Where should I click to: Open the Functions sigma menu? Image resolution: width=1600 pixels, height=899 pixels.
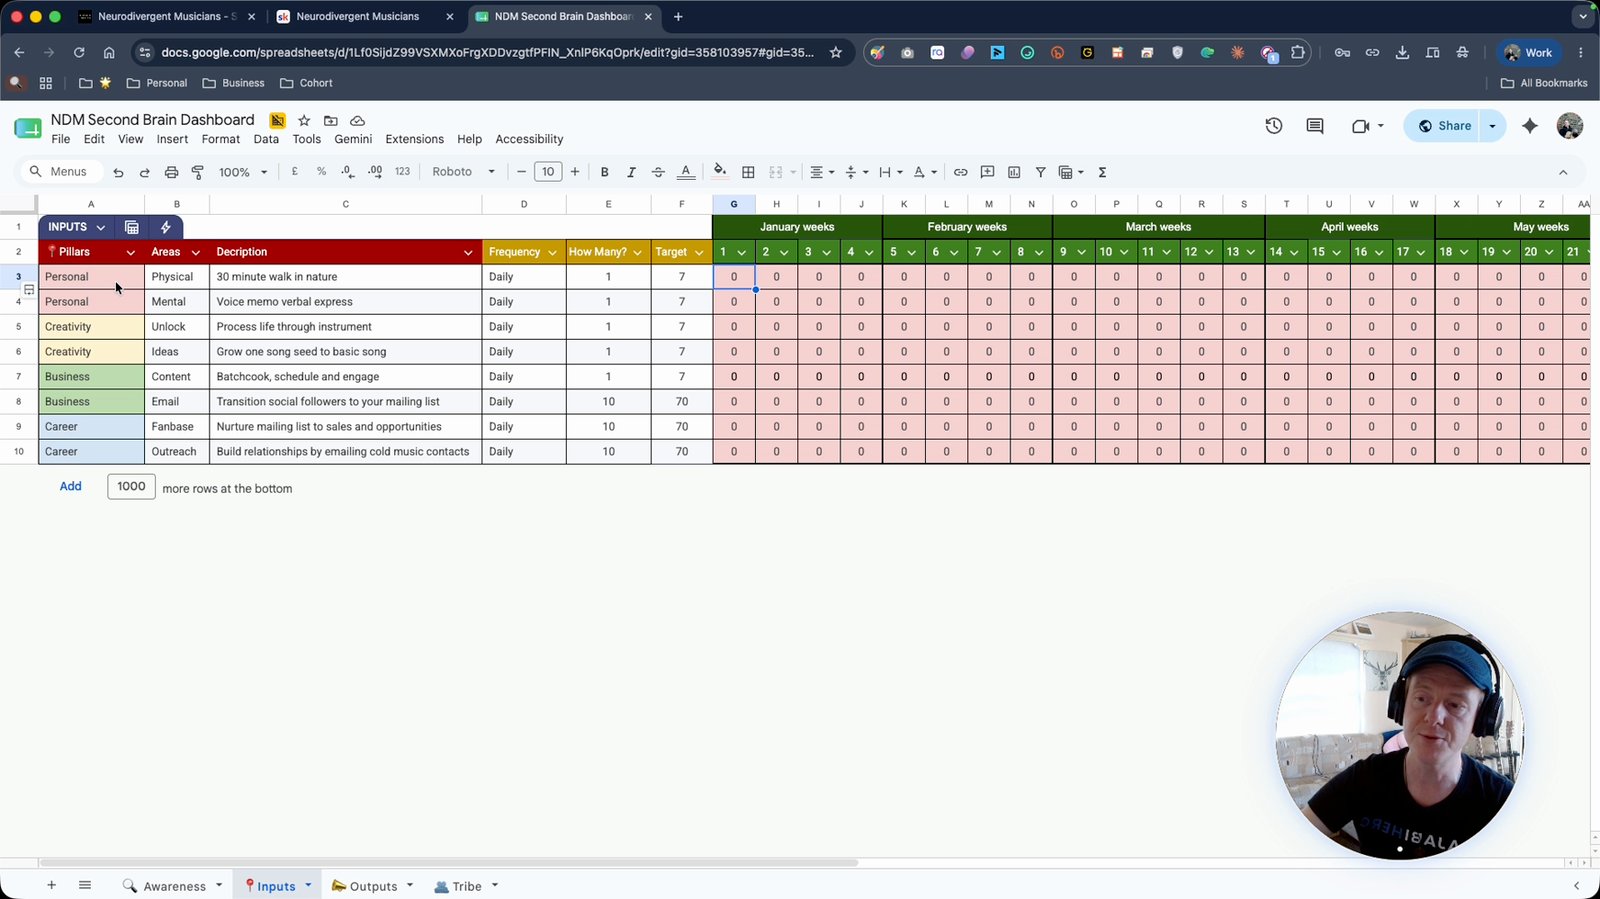1102,172
